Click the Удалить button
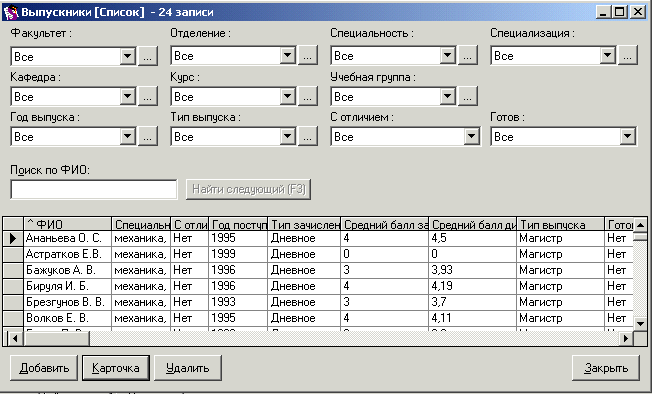Screen dimensions: 652x394 coord(188,368)
